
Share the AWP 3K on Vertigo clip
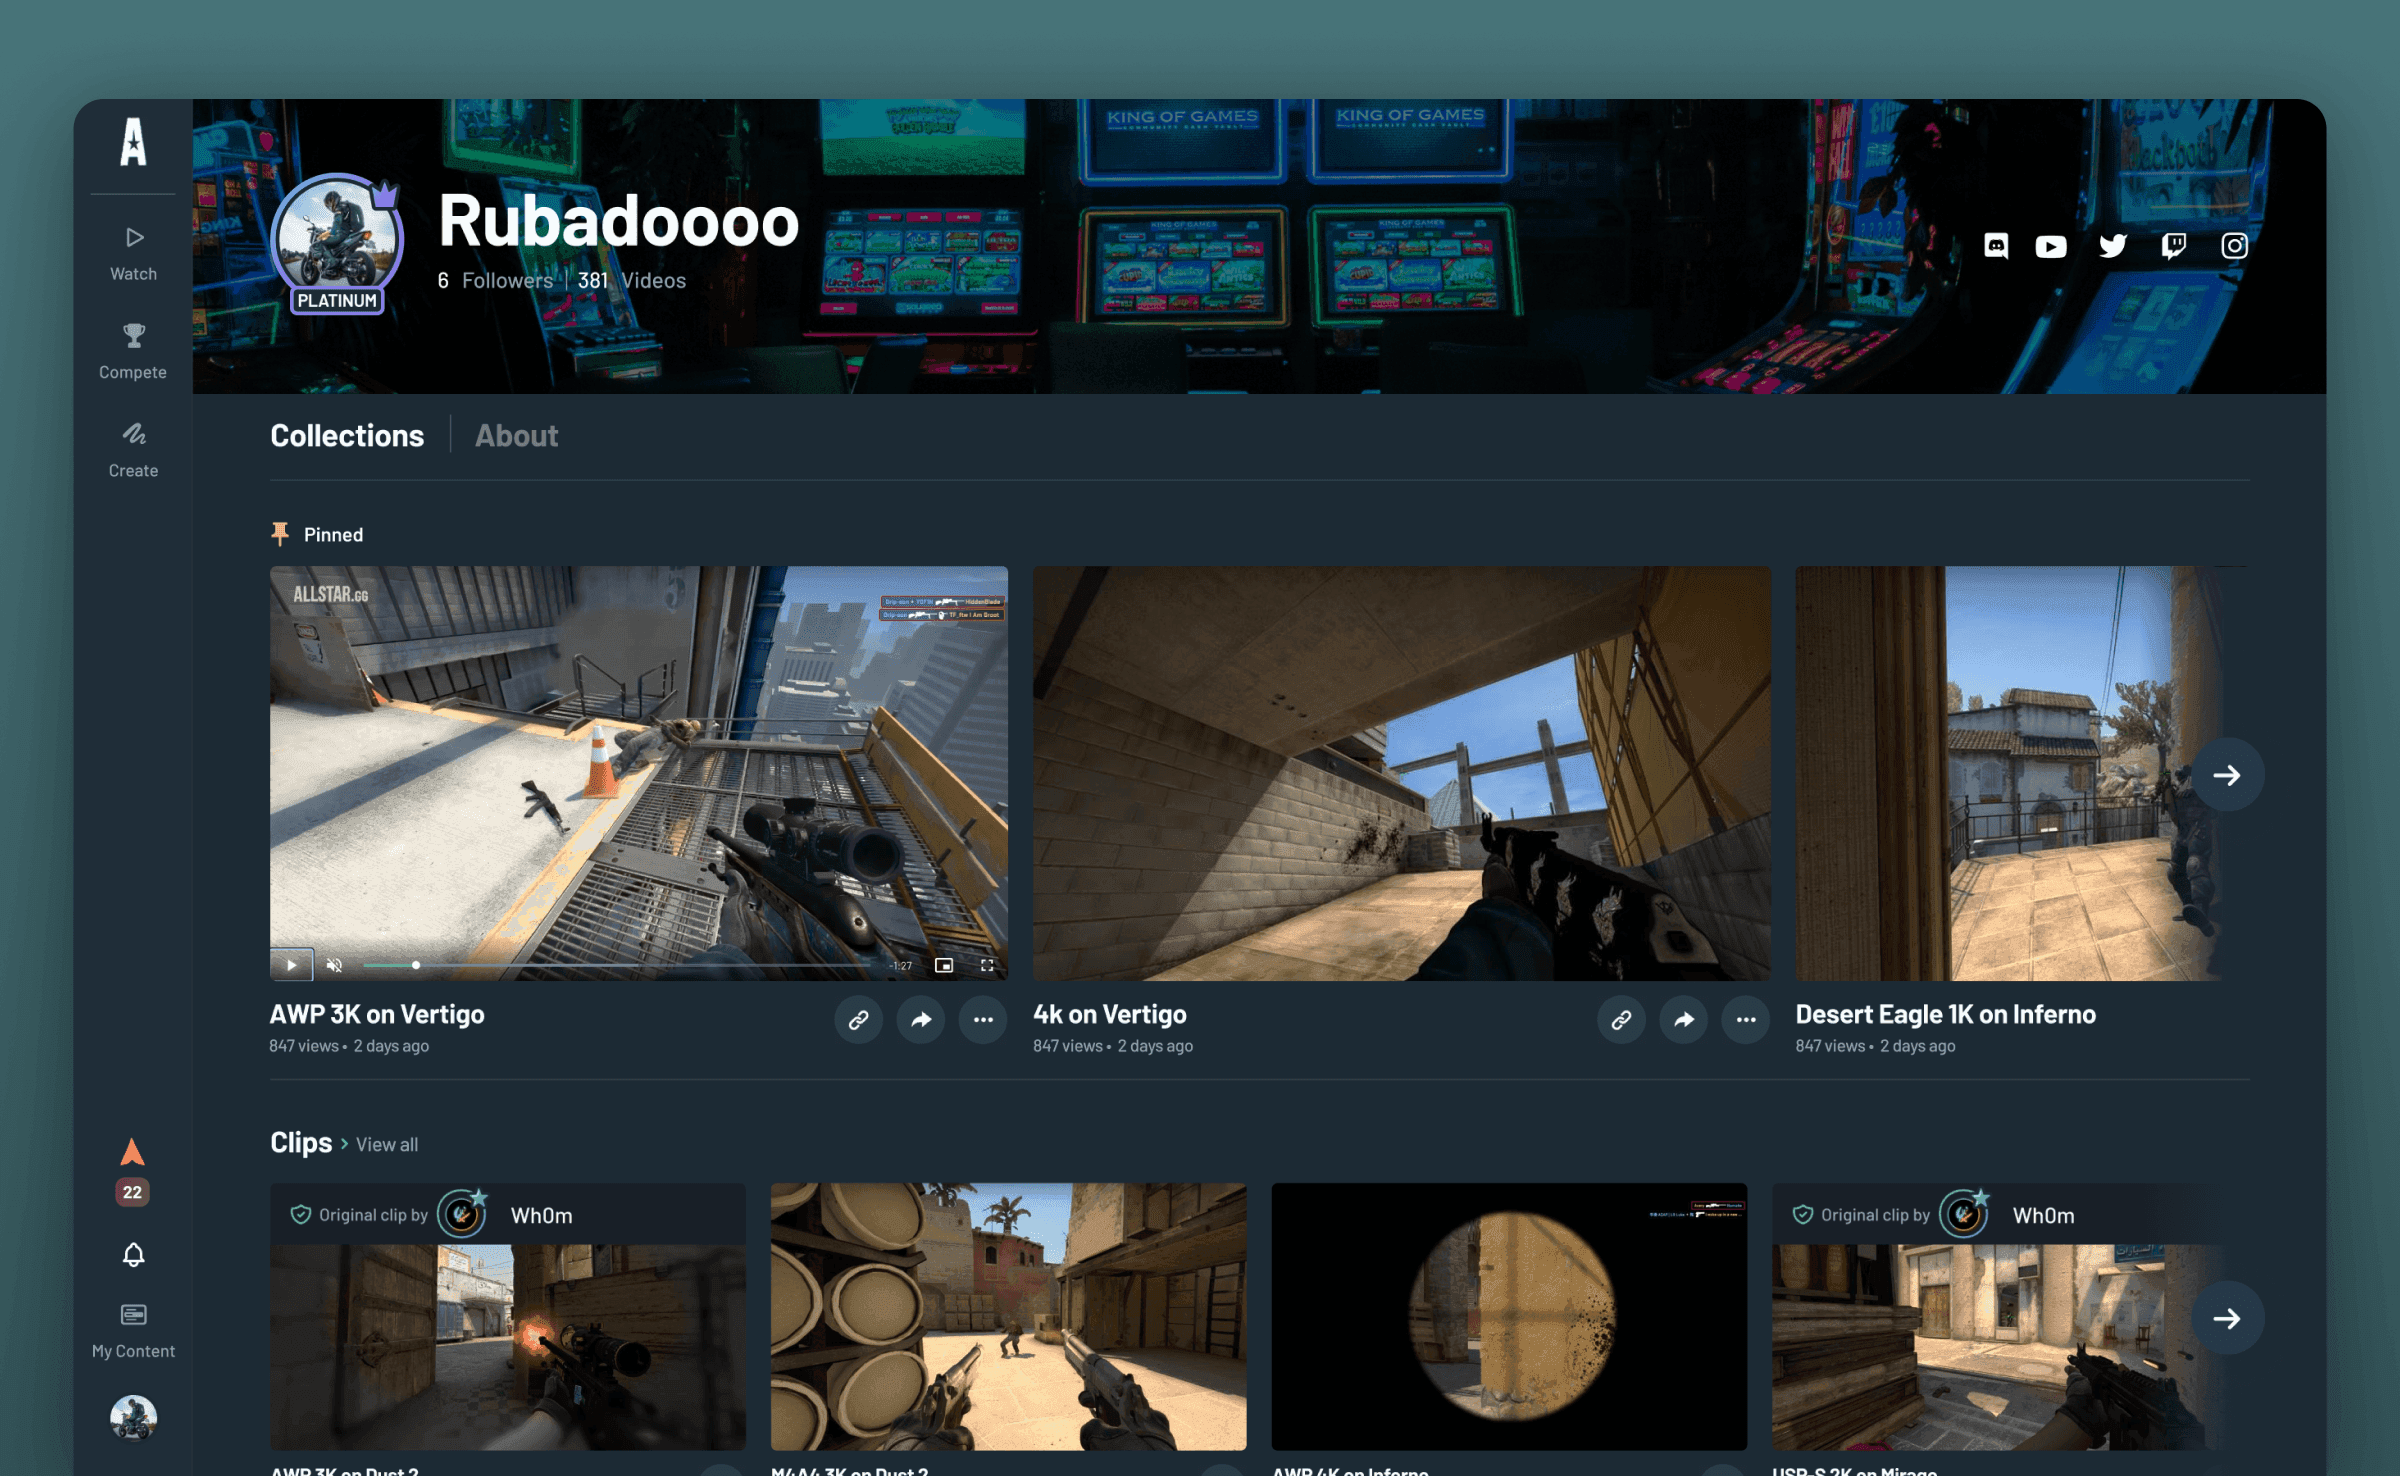[921, 1019]
